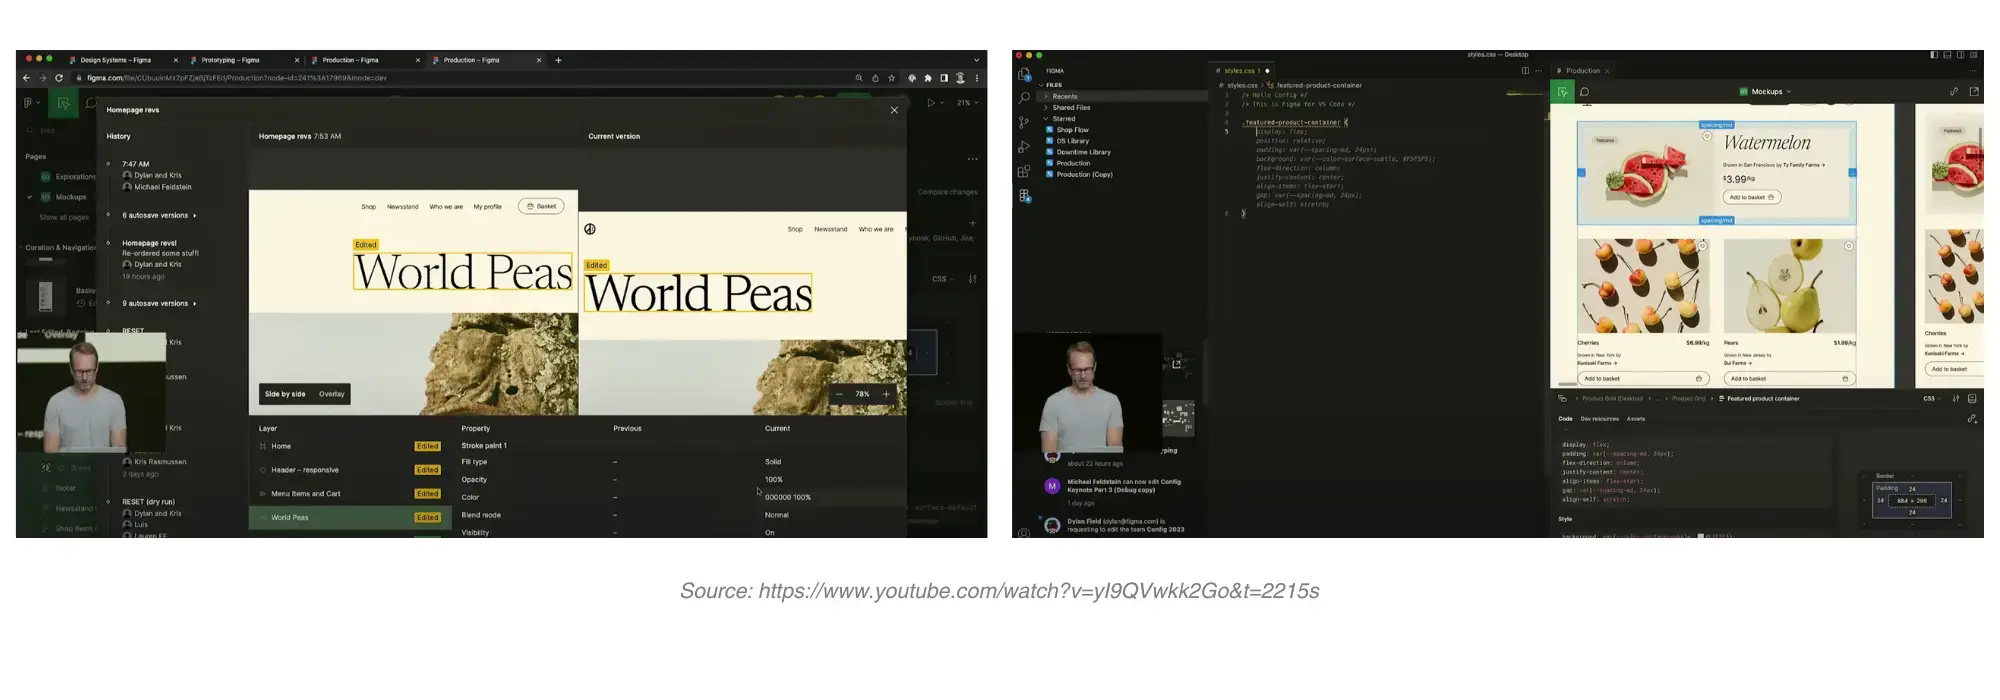Open Chrome extensions puzzle icon
2000x700 pixels.
click(927, 78)
